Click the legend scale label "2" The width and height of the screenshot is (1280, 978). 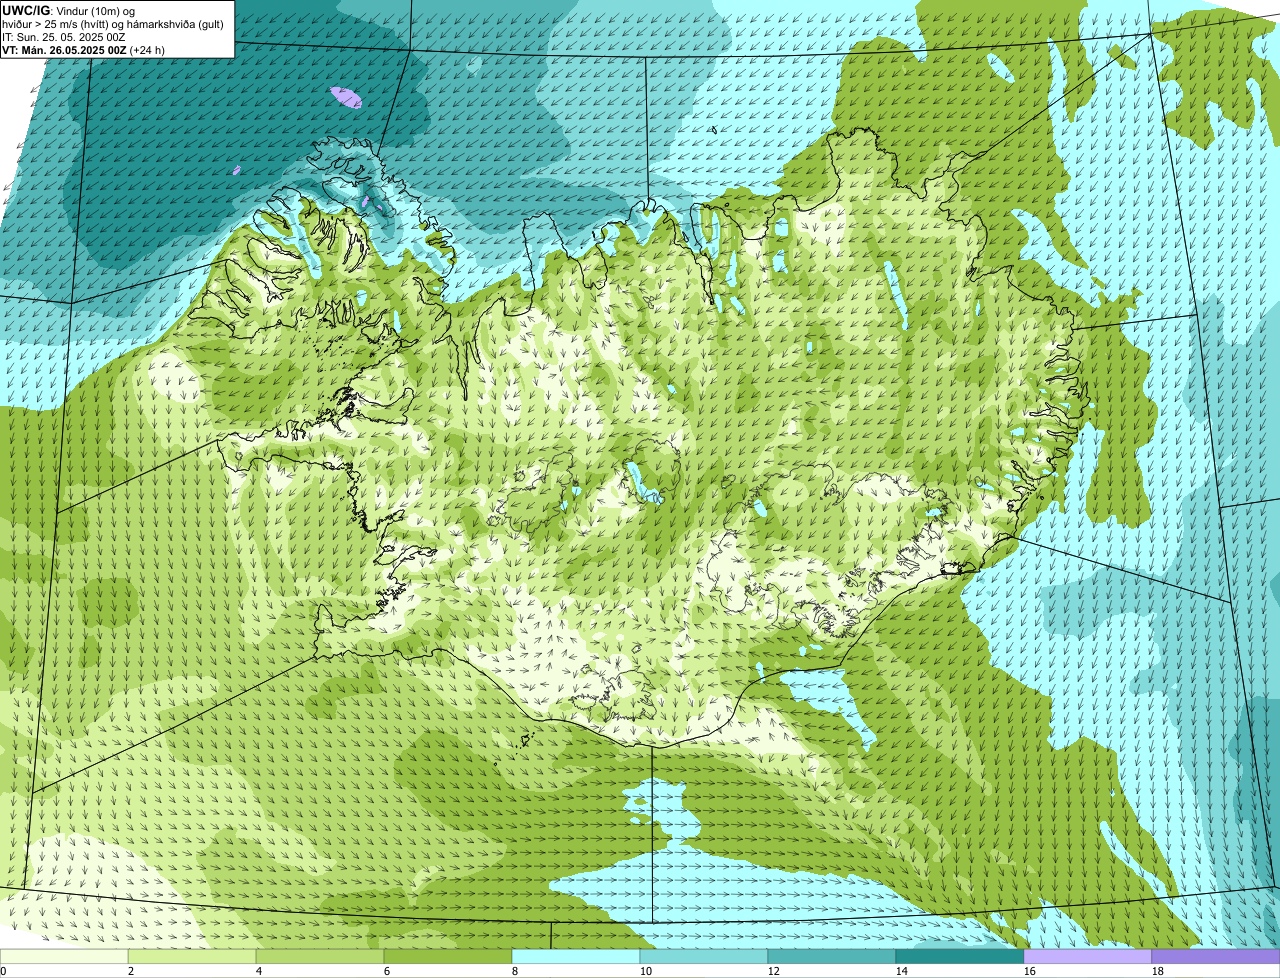tap(131, 971)
